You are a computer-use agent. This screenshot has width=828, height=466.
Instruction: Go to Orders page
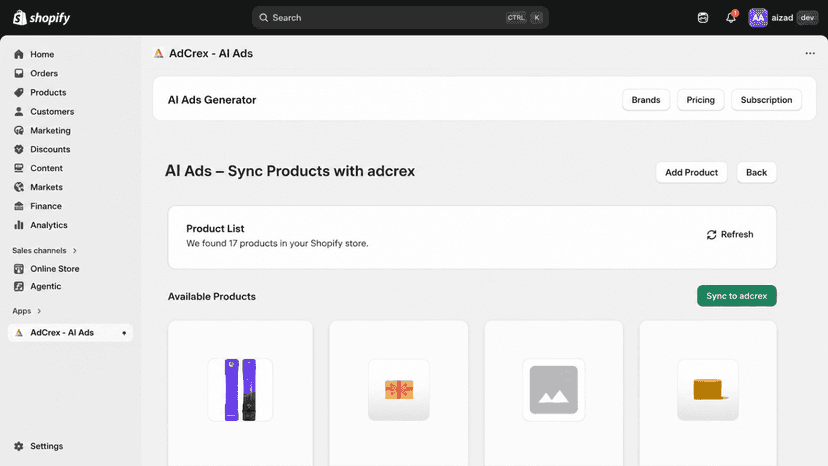click(44, 73)
